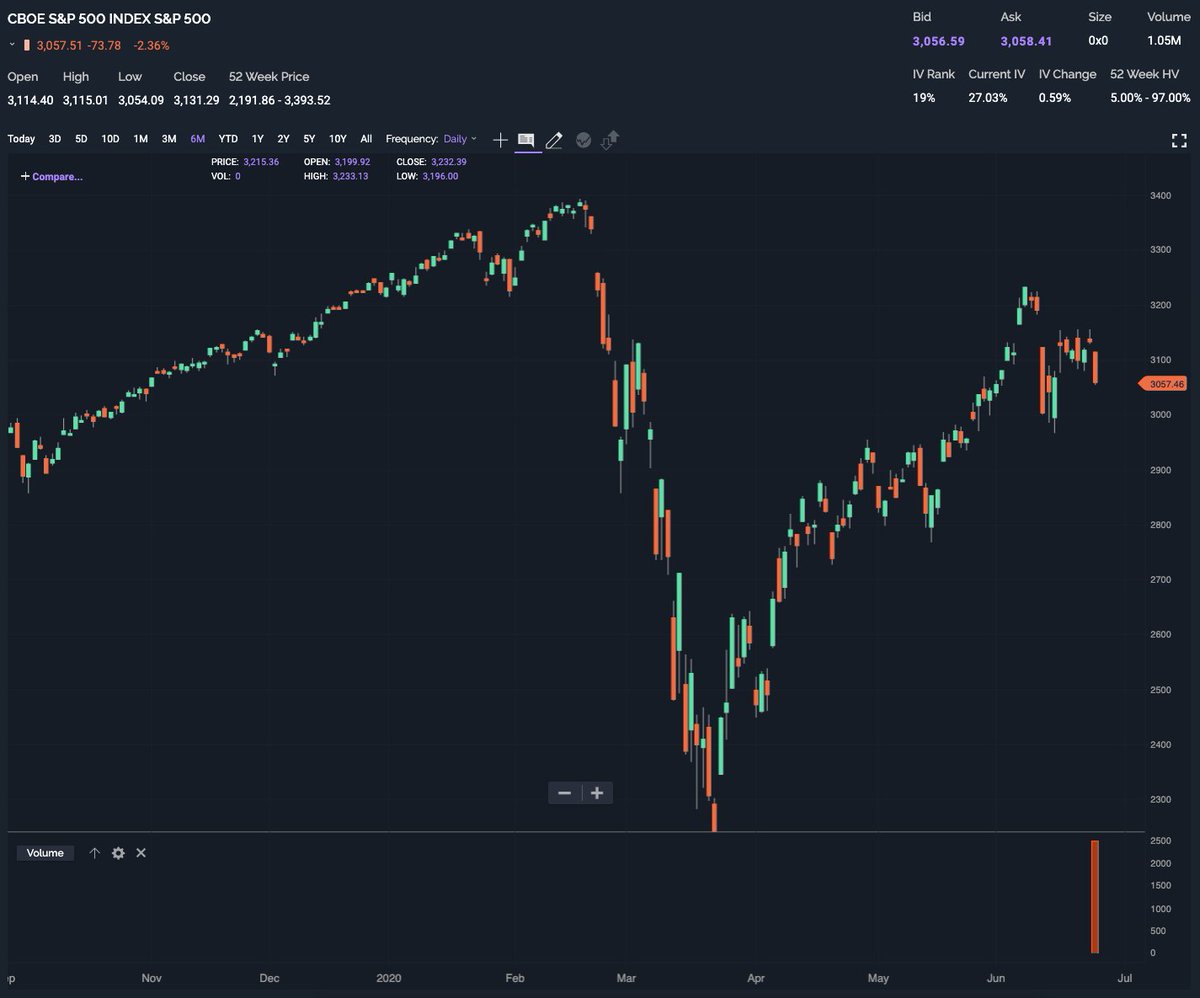Click the legend CLOSE value 3,232.39

pos(448,161)
